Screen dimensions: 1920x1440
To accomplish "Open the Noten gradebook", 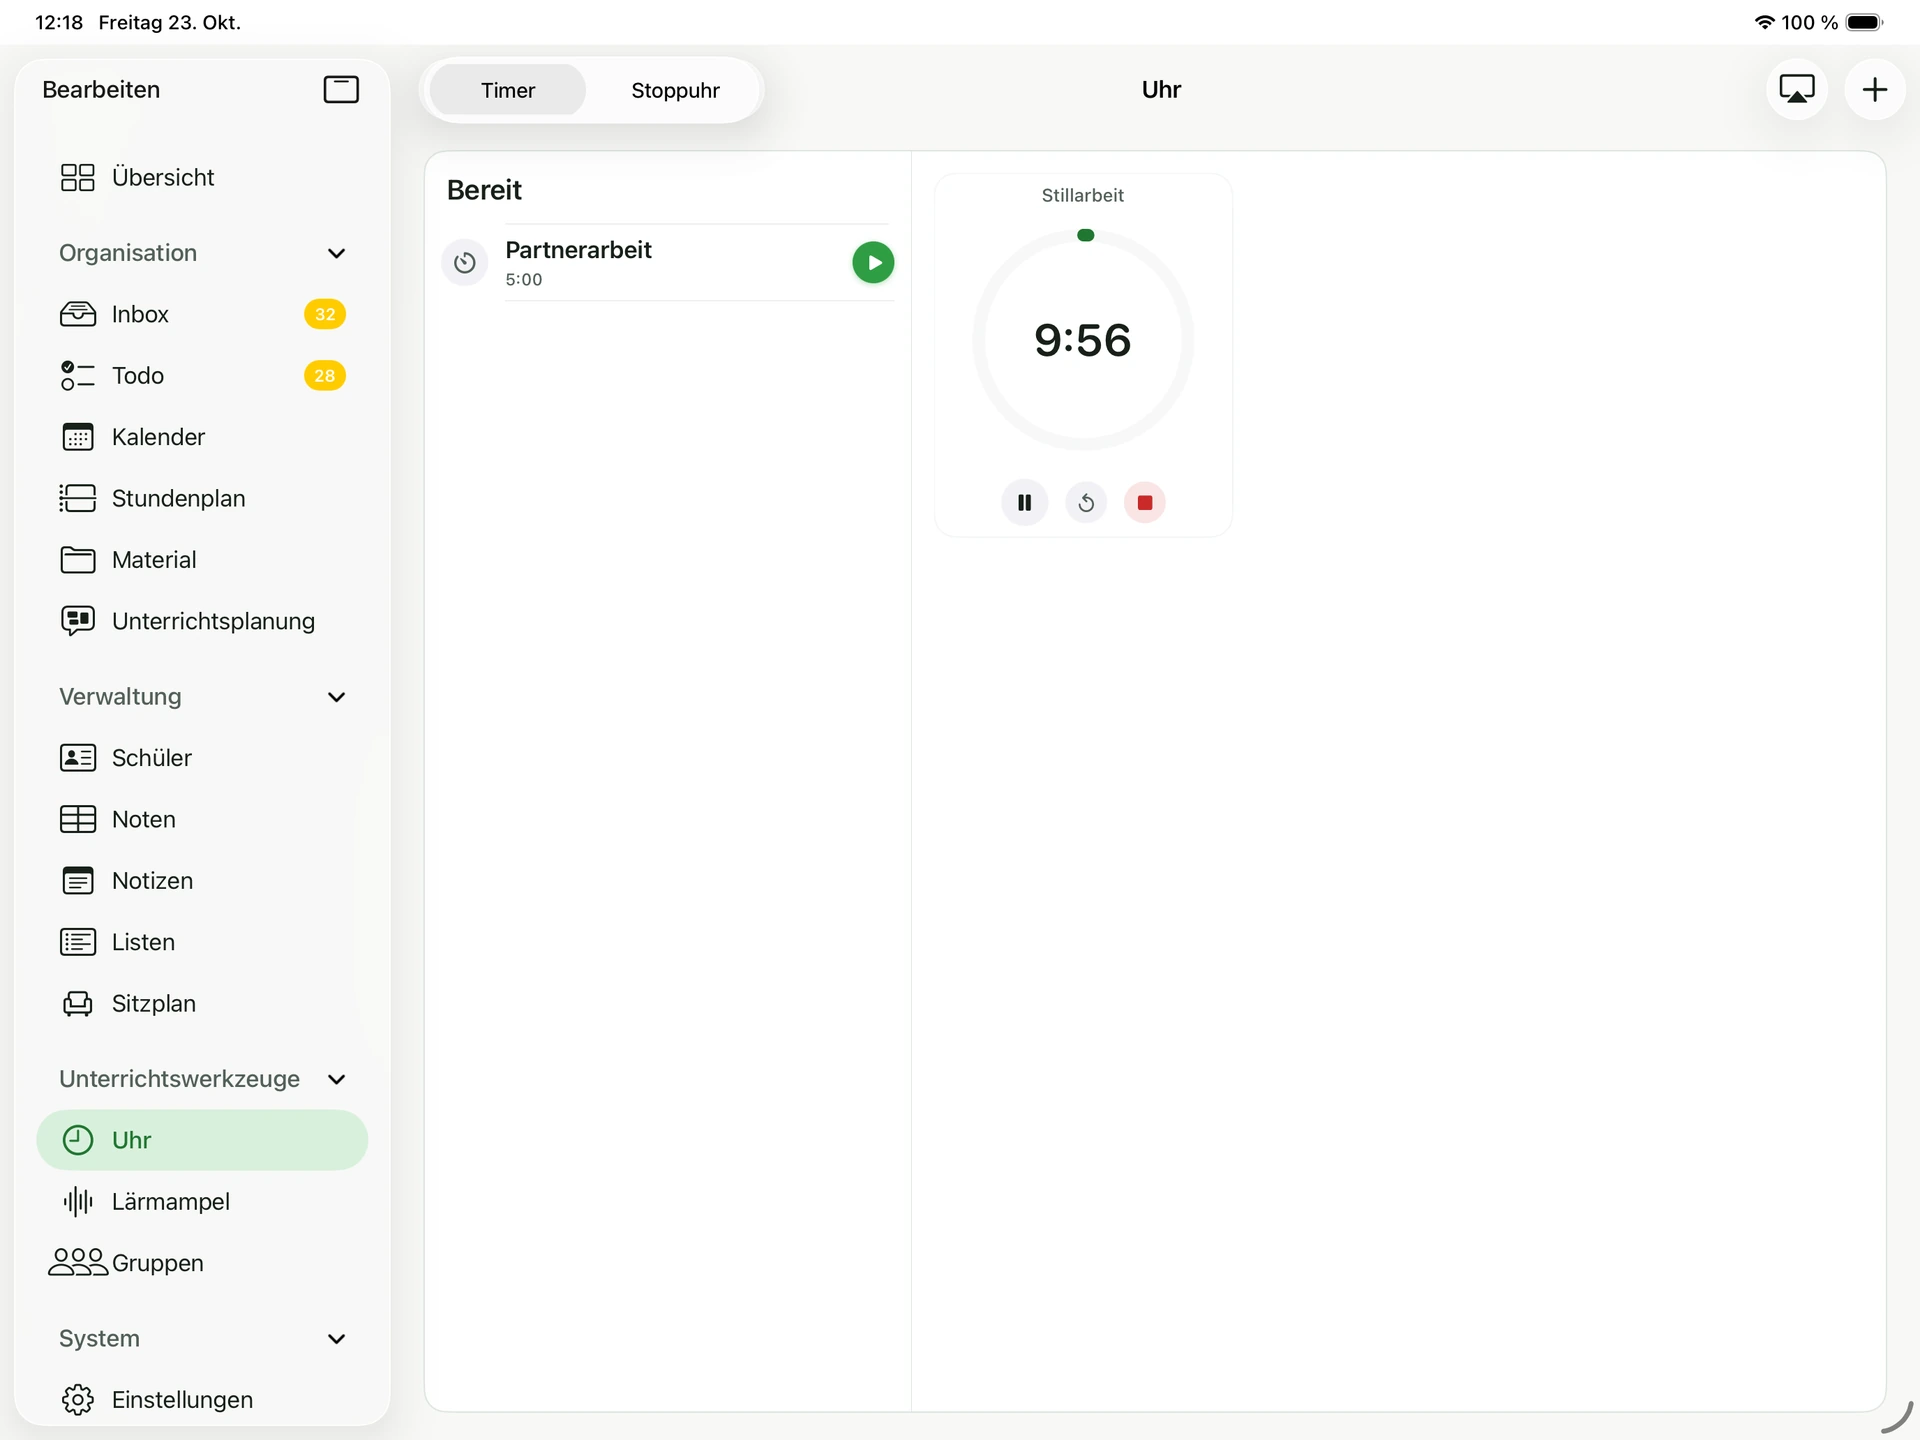I will [x=202, y=819].
